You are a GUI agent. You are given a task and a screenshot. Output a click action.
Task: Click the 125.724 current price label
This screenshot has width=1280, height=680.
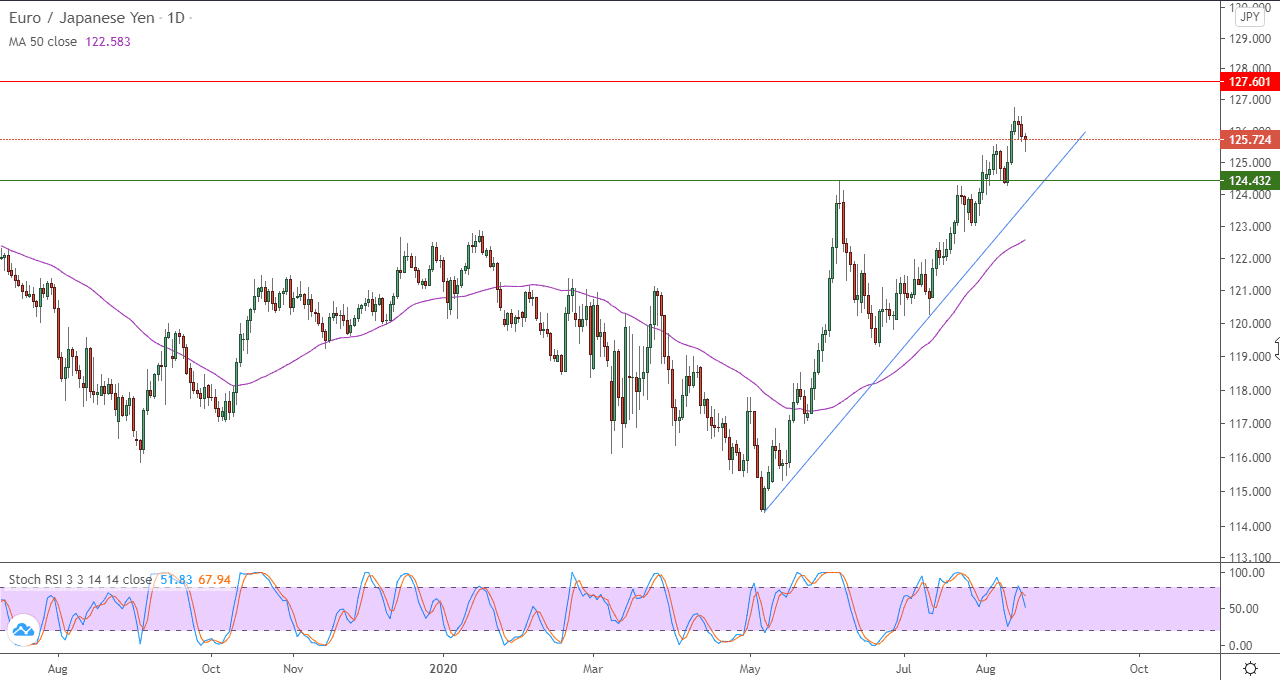point(1249,140)
